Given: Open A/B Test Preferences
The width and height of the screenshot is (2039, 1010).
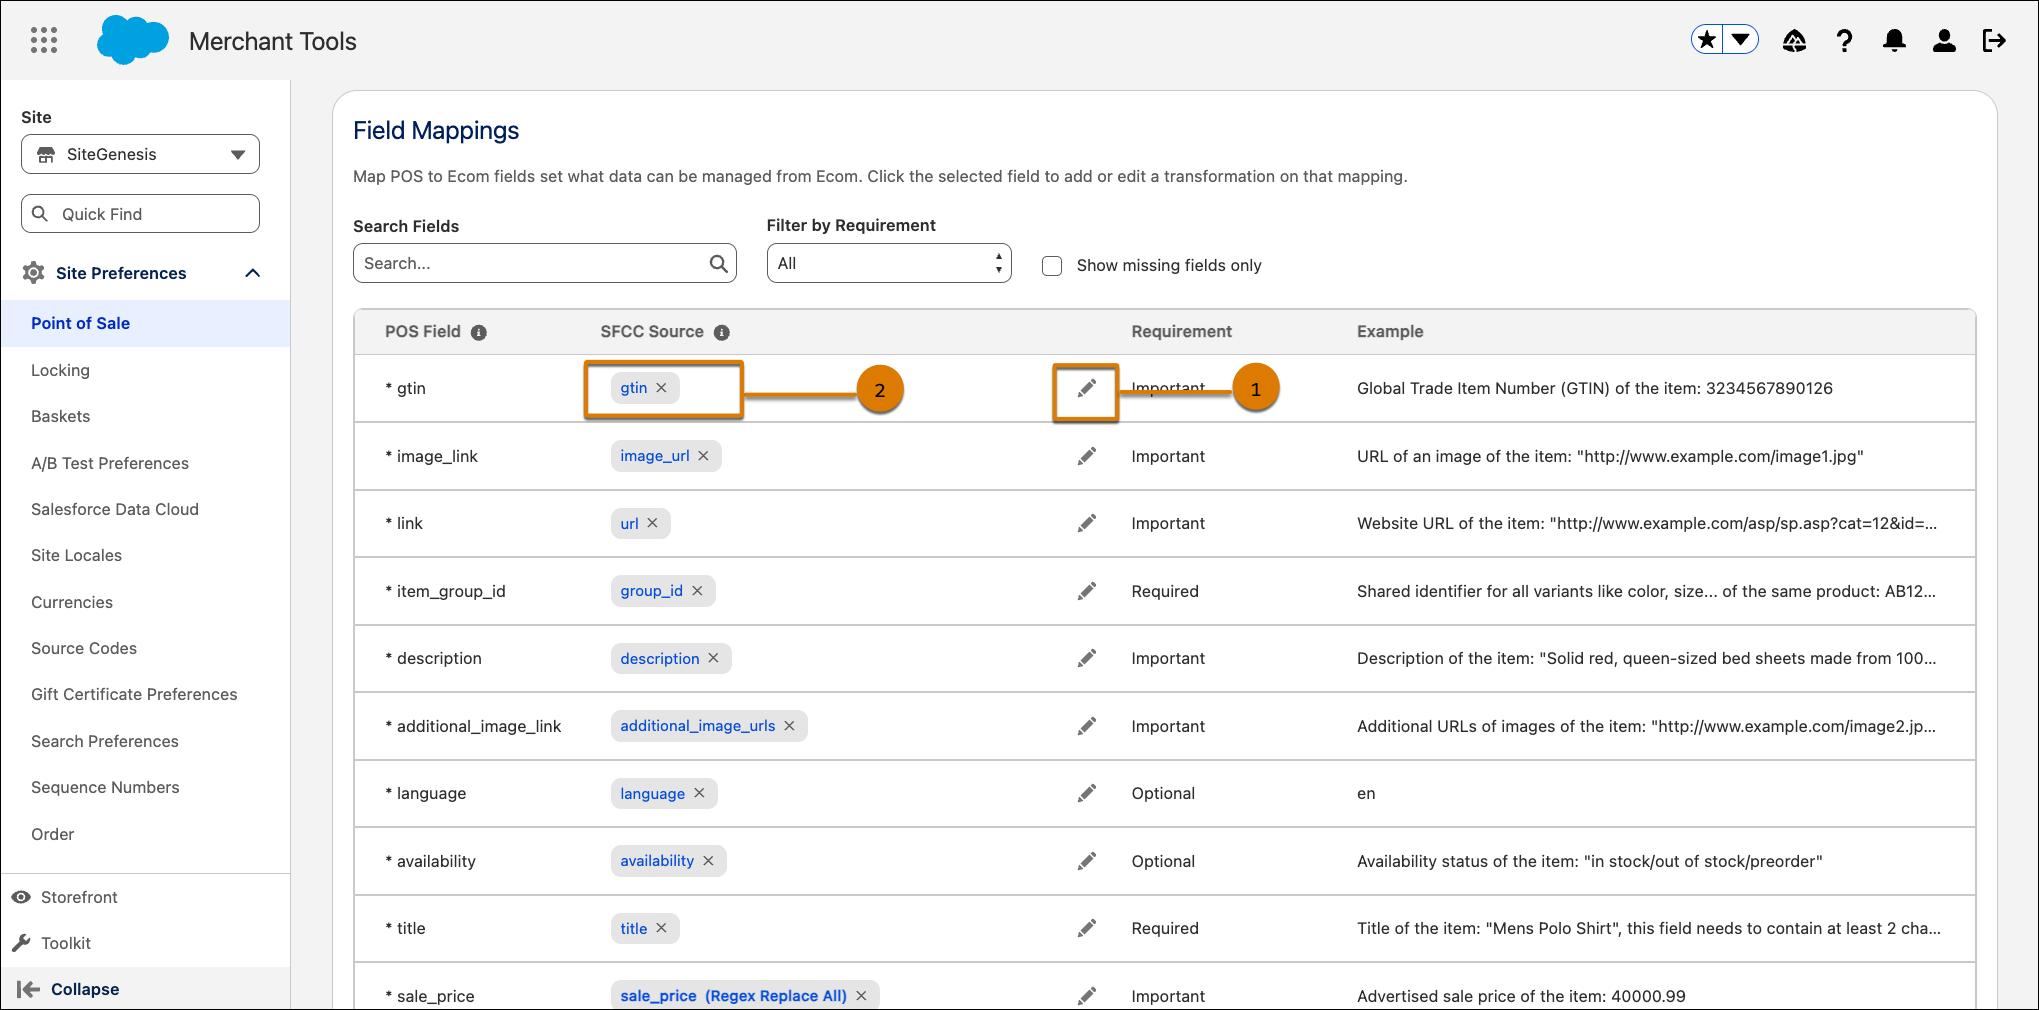Looking at the screenshot, I should [x=110, y=463].
